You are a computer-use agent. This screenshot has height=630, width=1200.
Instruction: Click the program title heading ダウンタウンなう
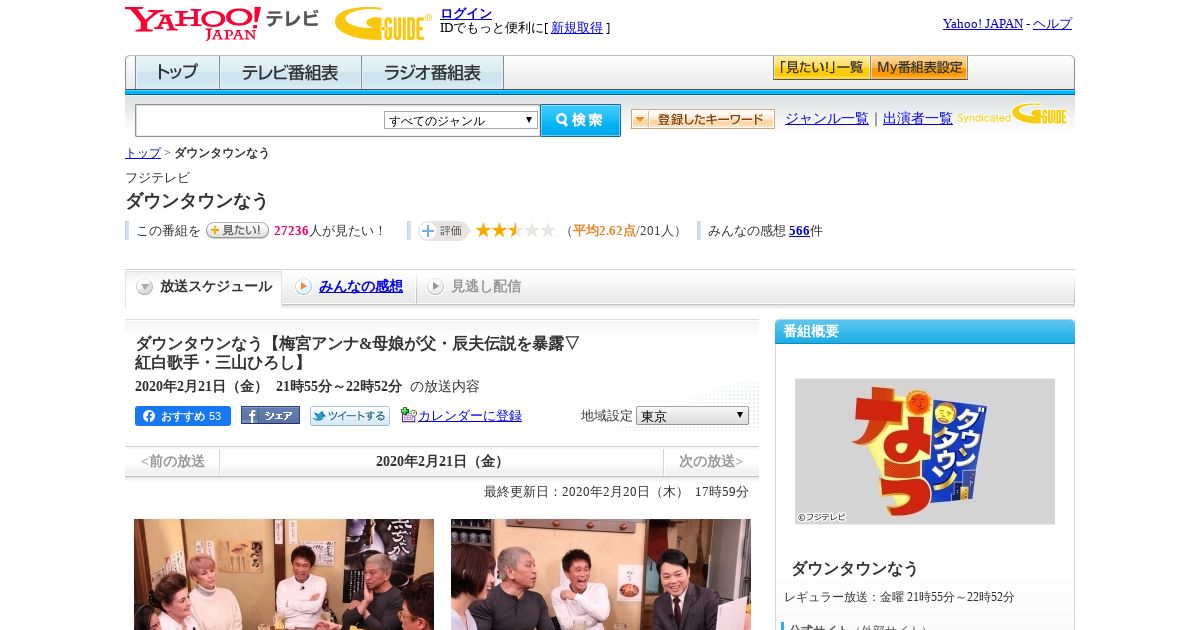(x=197, y=201)
